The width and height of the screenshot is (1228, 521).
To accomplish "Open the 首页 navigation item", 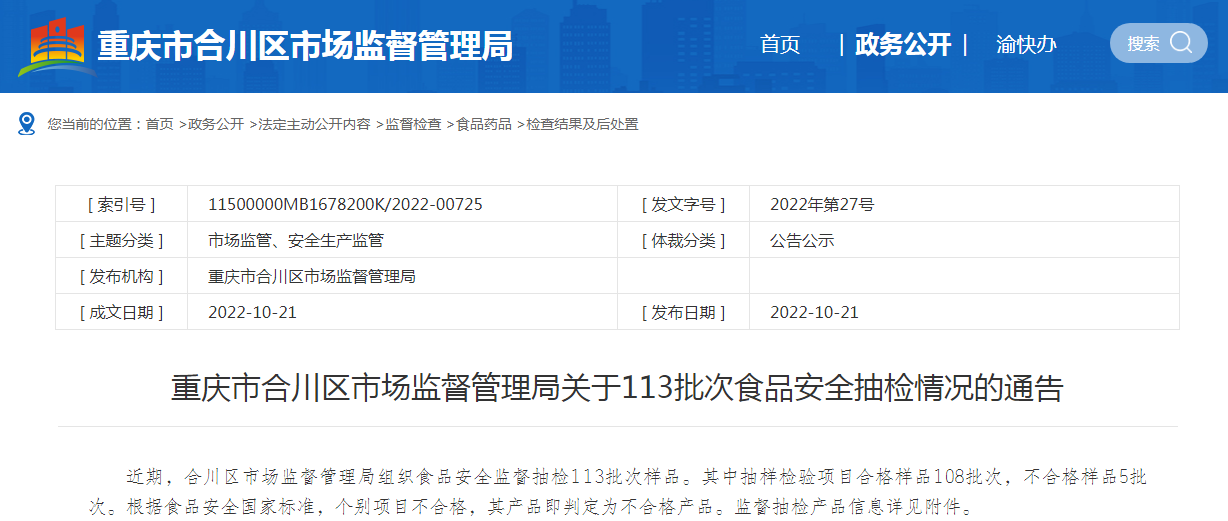I will click(780, 44).
